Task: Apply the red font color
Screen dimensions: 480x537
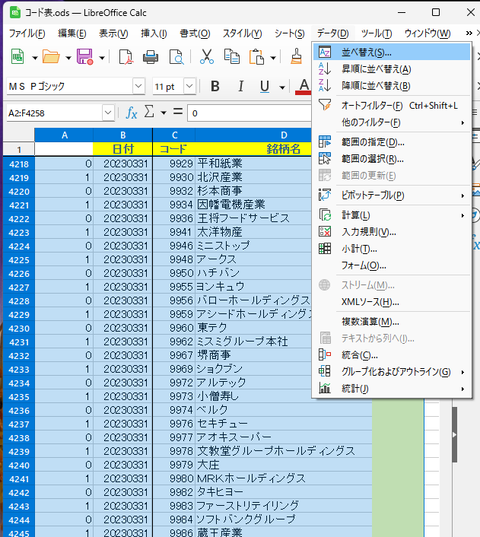Action: [303, 86]
